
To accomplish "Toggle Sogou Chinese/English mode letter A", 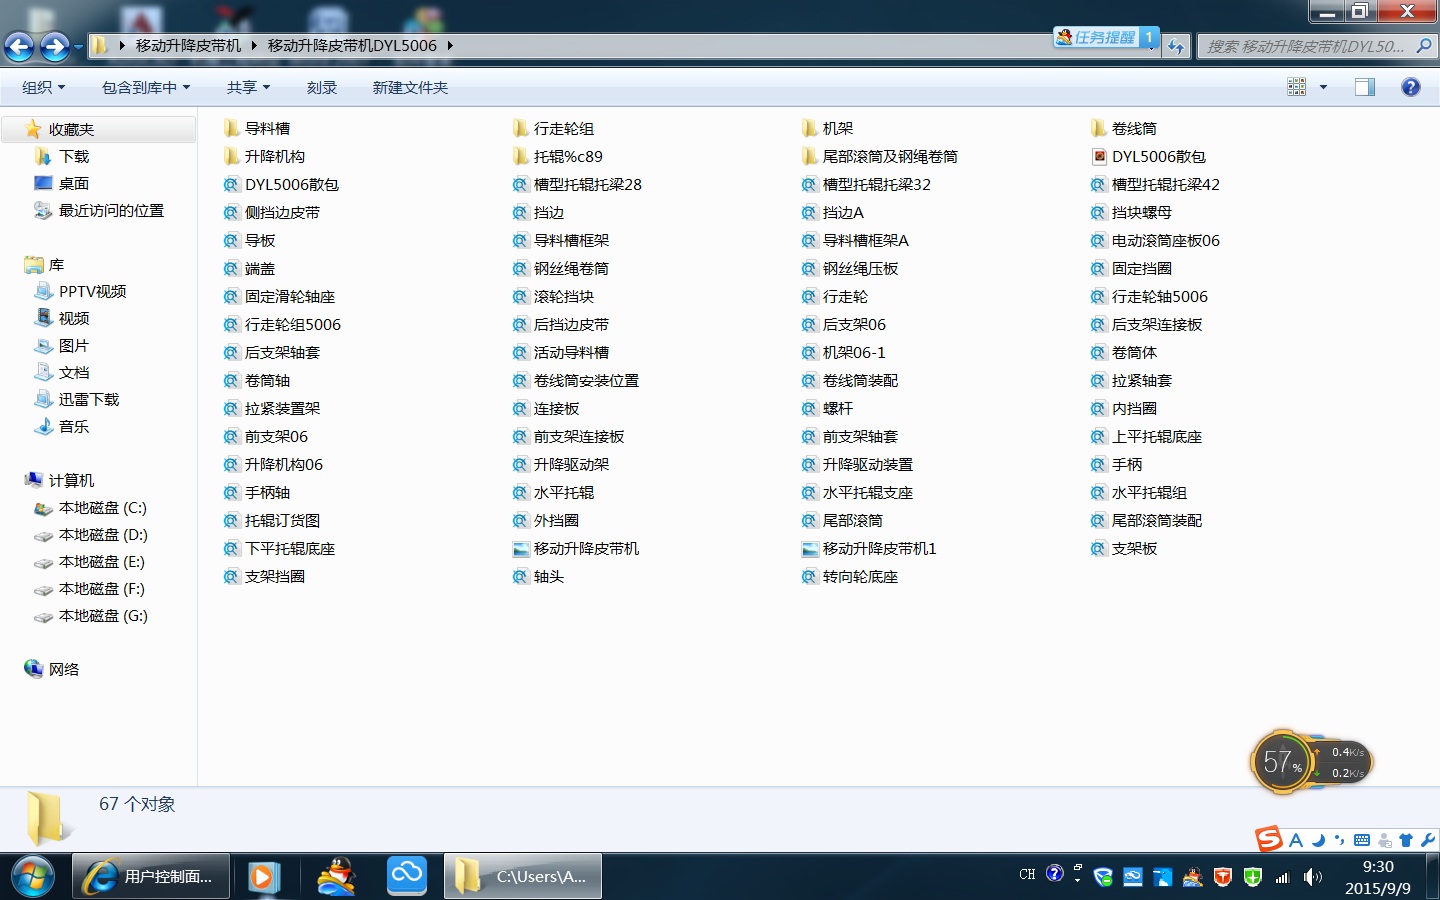I will point(1295,840).
